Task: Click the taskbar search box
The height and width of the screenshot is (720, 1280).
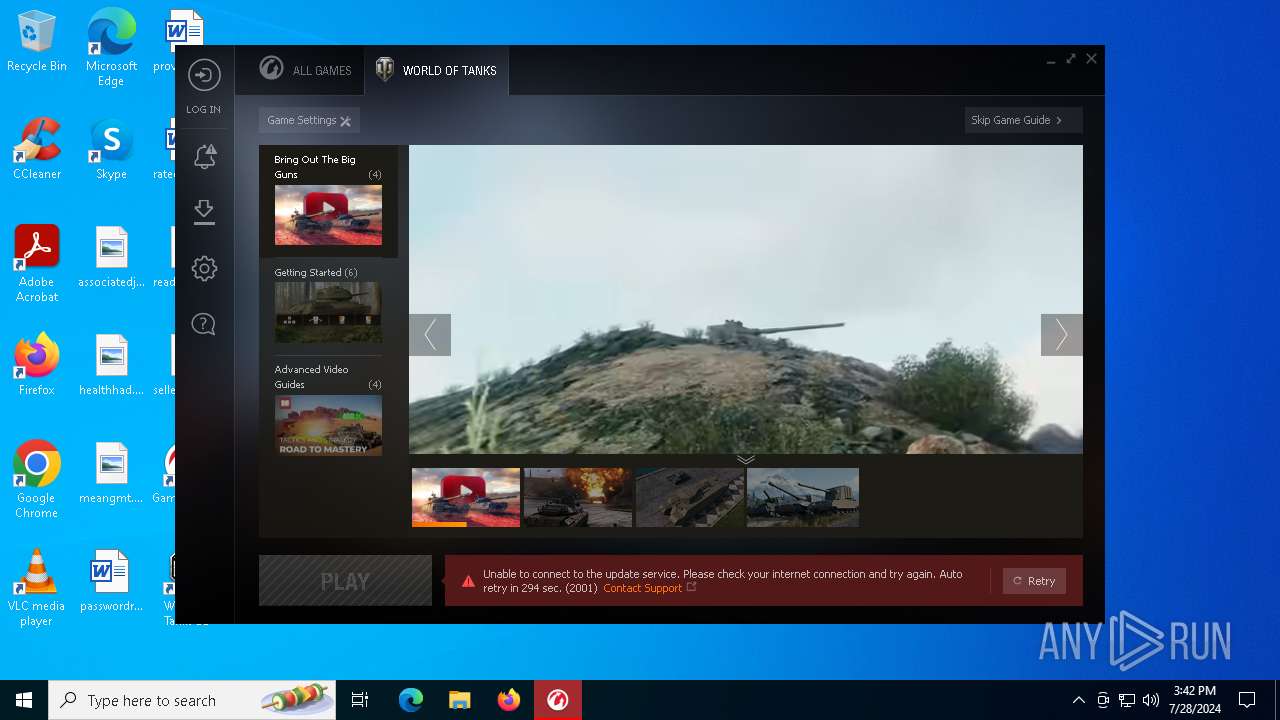Action: pos(193,700)
